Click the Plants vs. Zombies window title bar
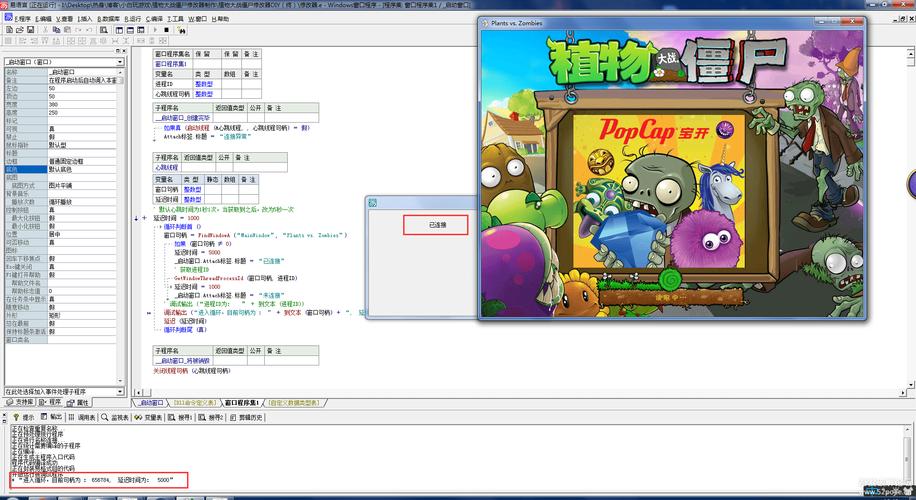Screen dimensions: 916x500 [672, 23]
